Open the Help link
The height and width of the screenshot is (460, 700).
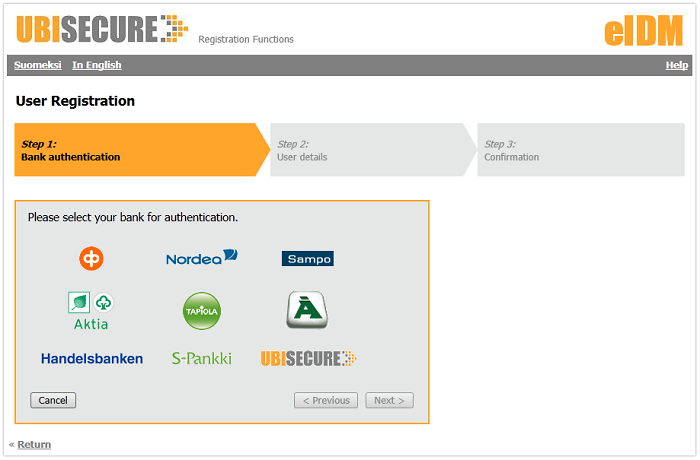[x=677, y=65]
